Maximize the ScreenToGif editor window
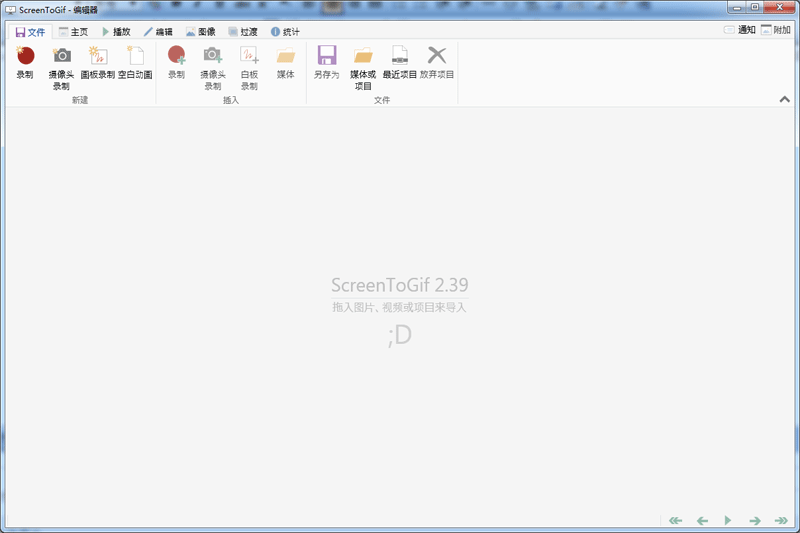The height and width of the screenshot is (533, 800). (x=755, y=8)
